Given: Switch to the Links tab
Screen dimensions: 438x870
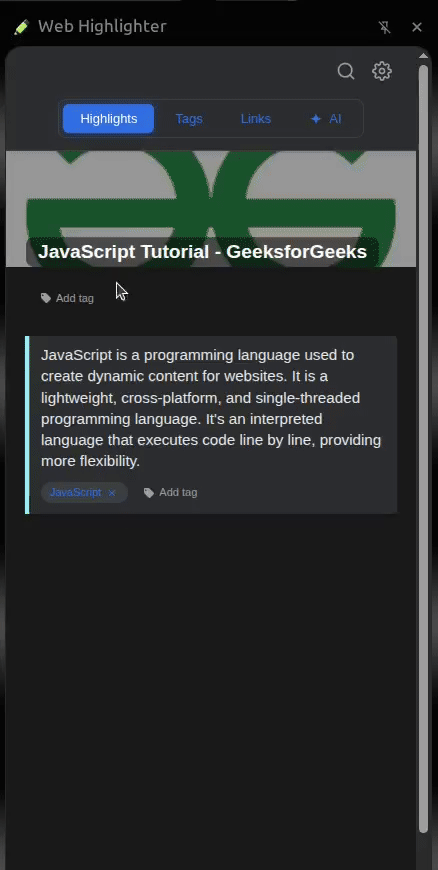Looking at the screenshot, I should (x=256, y=119).
